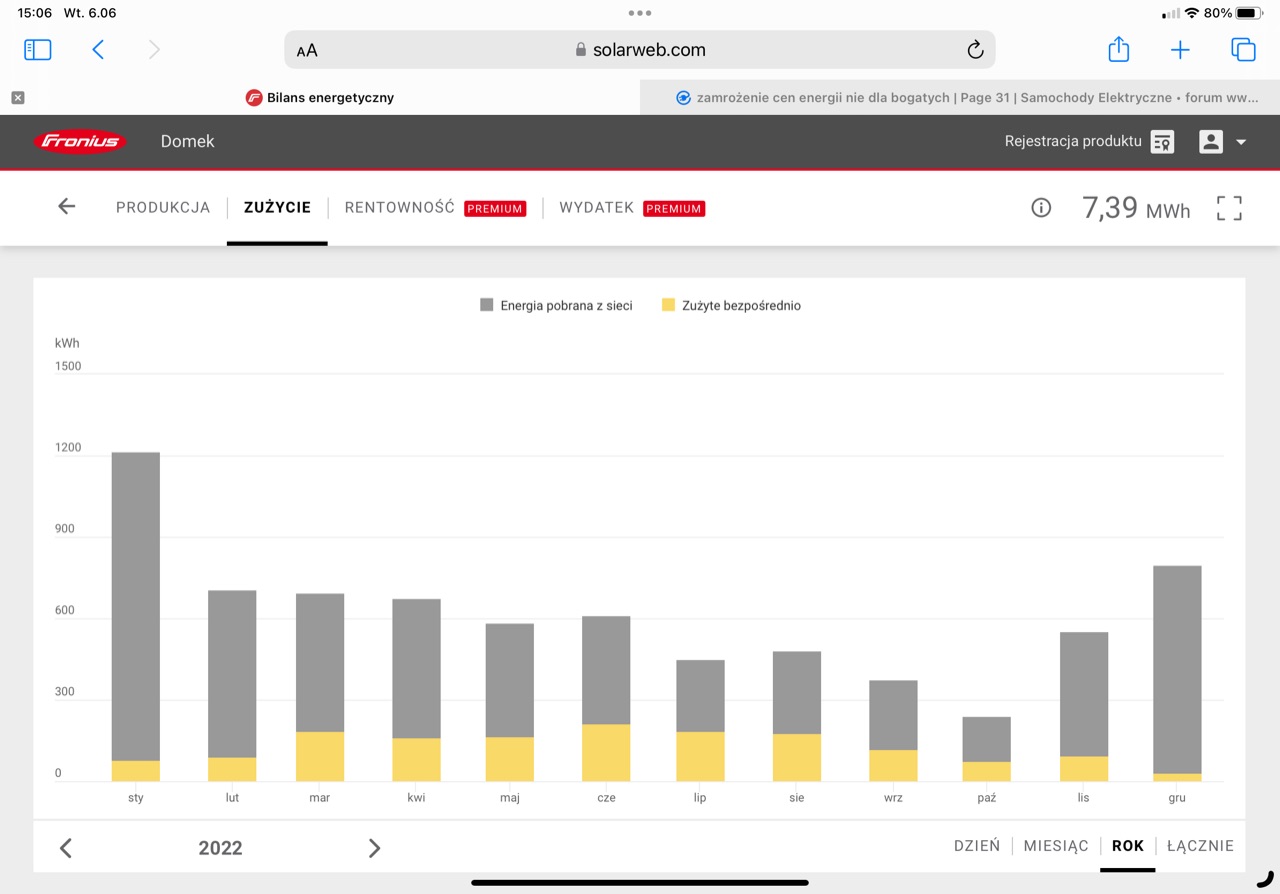Viewport: 1280px width, 894px height.
Task: Open the AA reader text size menu
Action: pos(307,50)
